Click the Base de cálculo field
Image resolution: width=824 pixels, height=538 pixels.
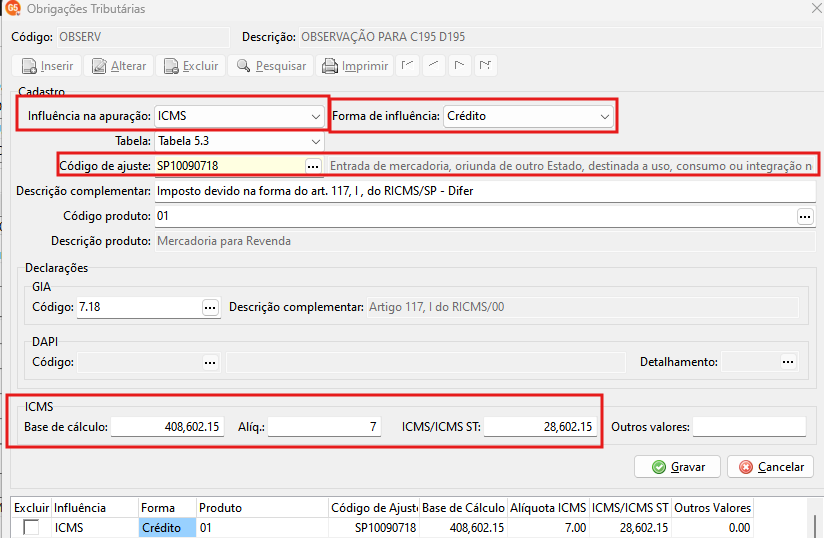coord(168,427)
